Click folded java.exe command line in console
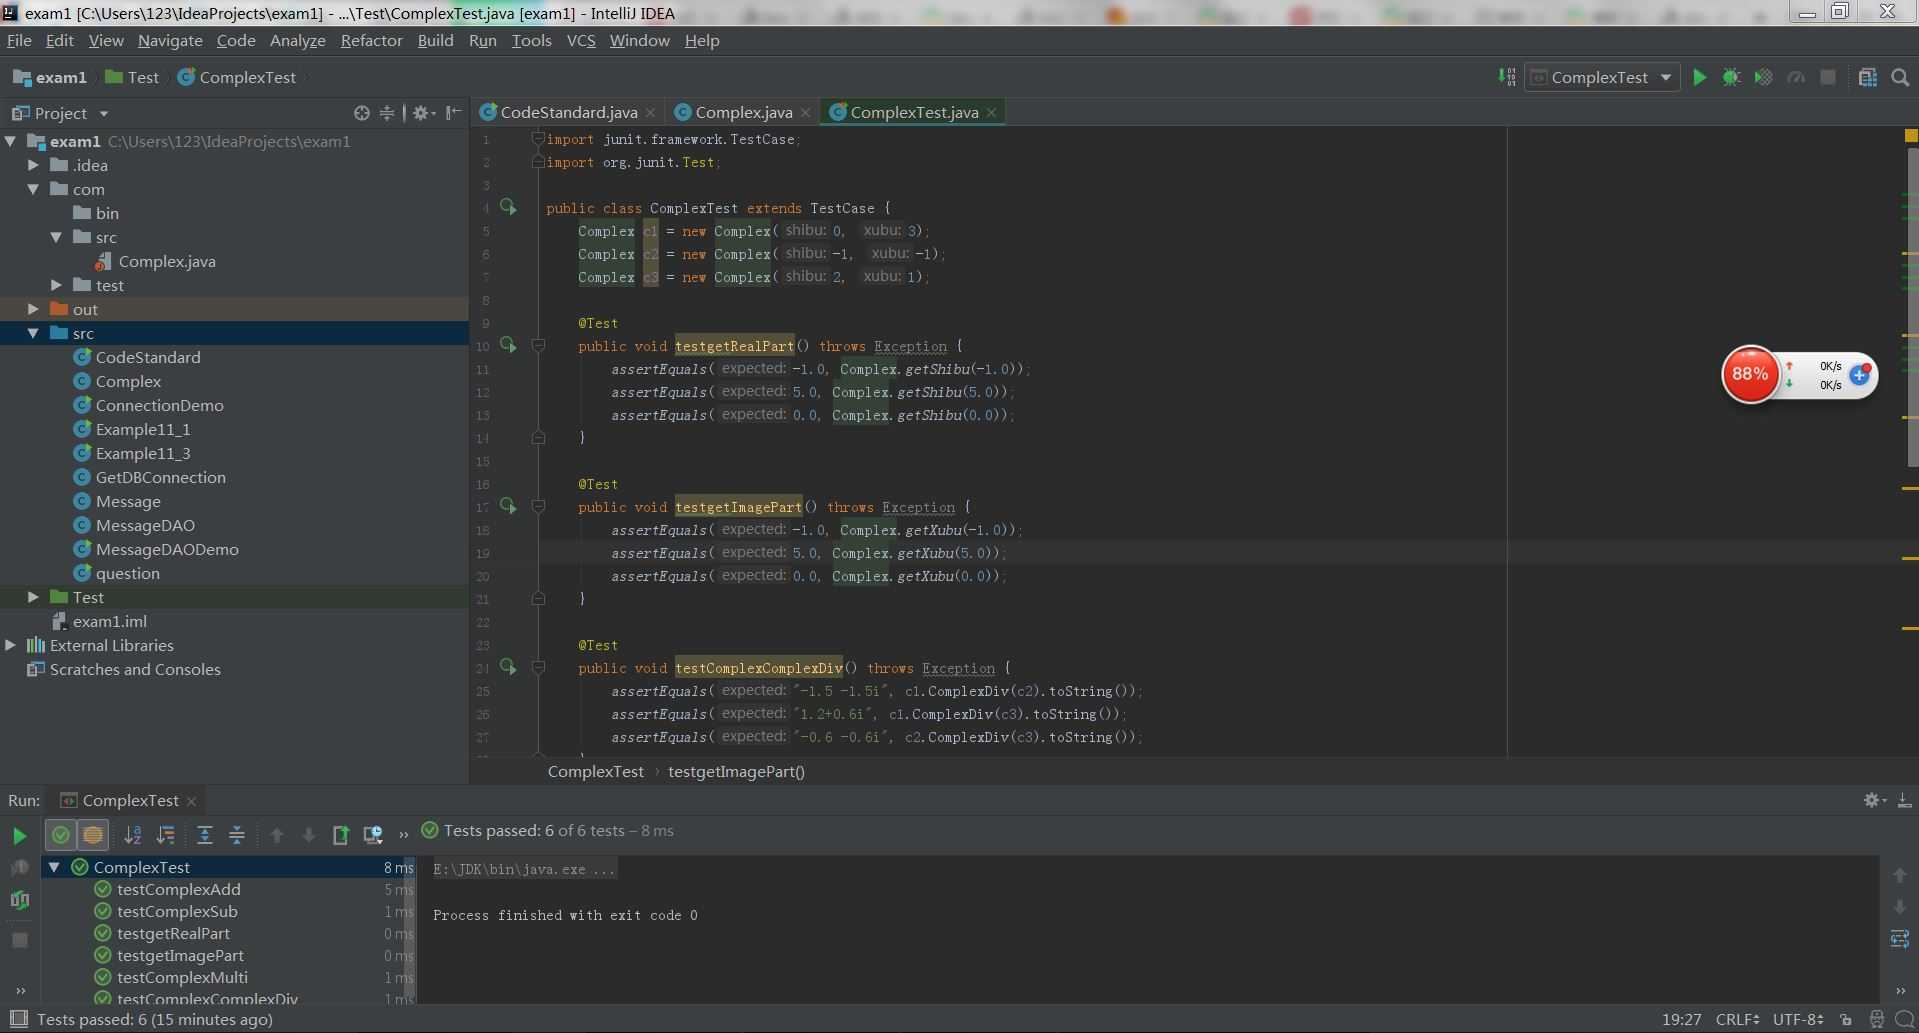Screen dimensions: 1919x1033 [x=524, y=869]
